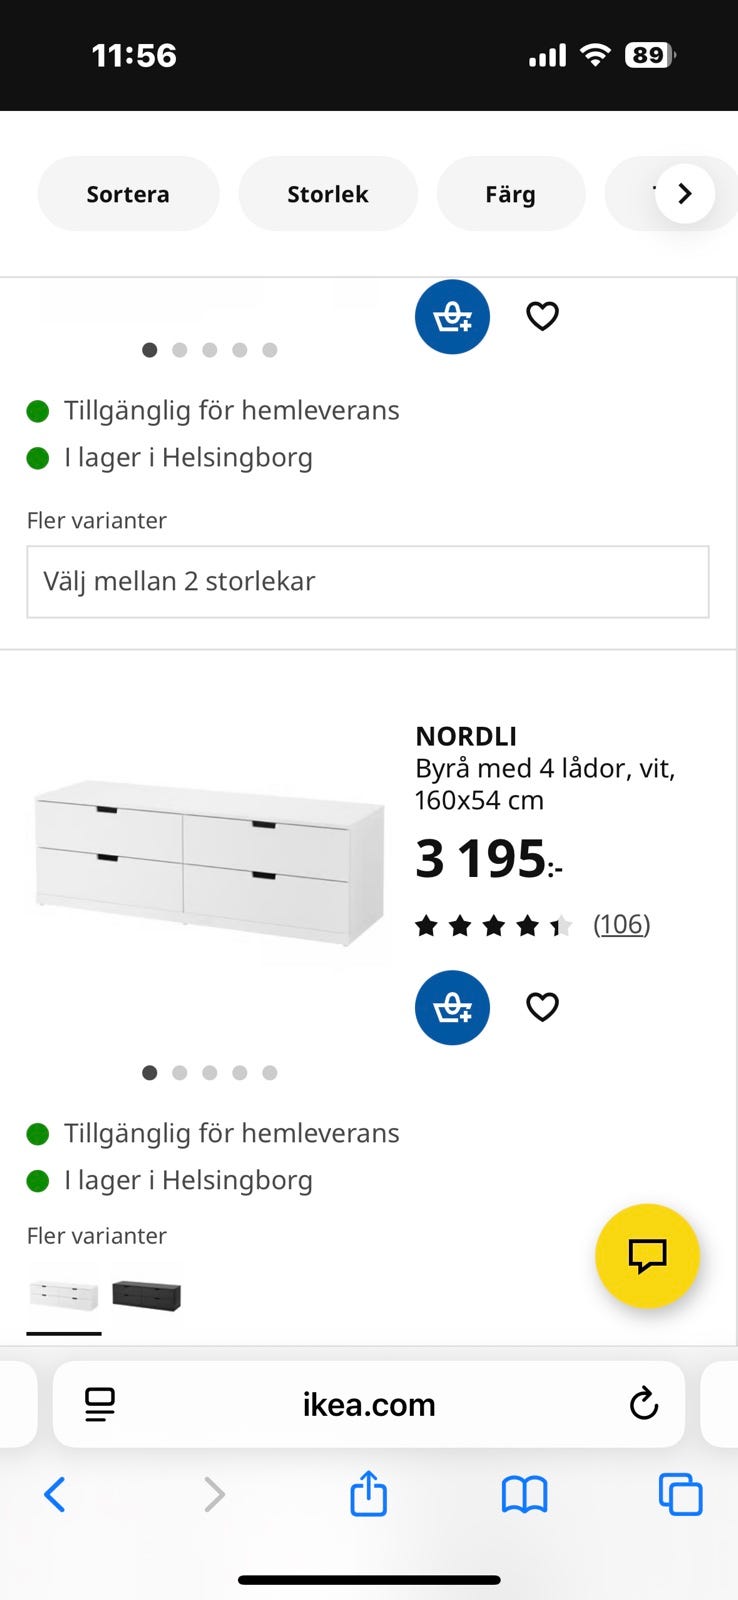The height and width of the screenshot is (1600, 738).
Task: Add the NORDLI dresser to the basket
Action: tap(452, 1007)
